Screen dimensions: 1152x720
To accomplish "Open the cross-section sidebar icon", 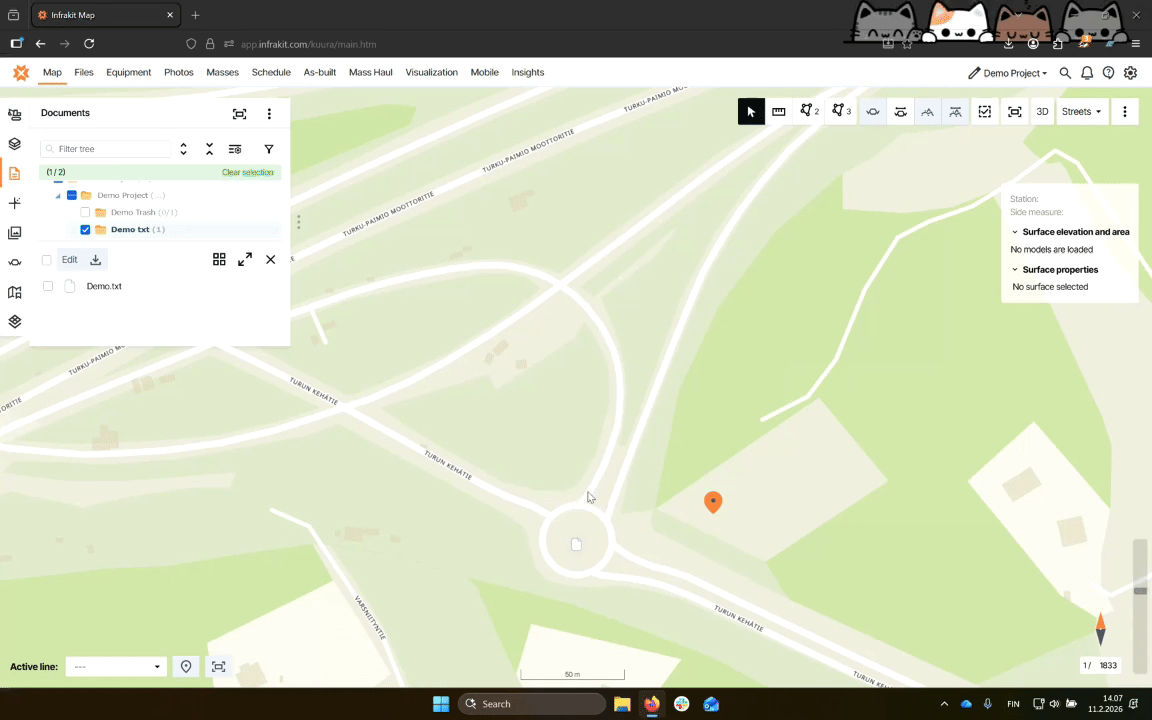I will [15, 262].
